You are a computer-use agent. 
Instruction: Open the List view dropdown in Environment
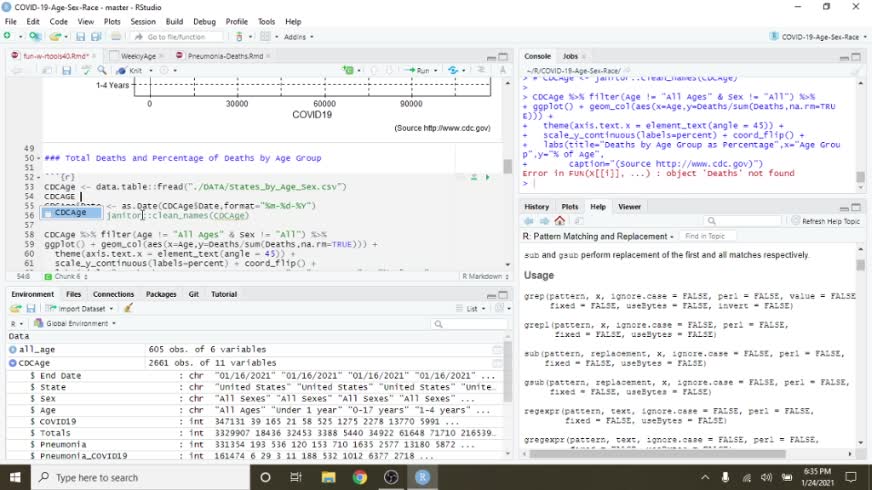[x=470, y=308]
